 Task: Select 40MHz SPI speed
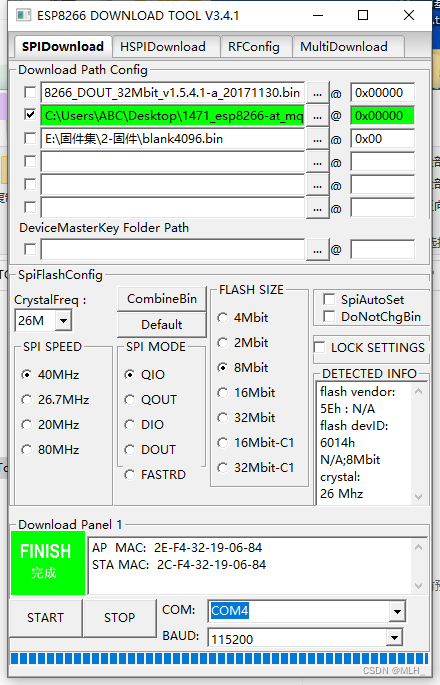coord(50,374)
